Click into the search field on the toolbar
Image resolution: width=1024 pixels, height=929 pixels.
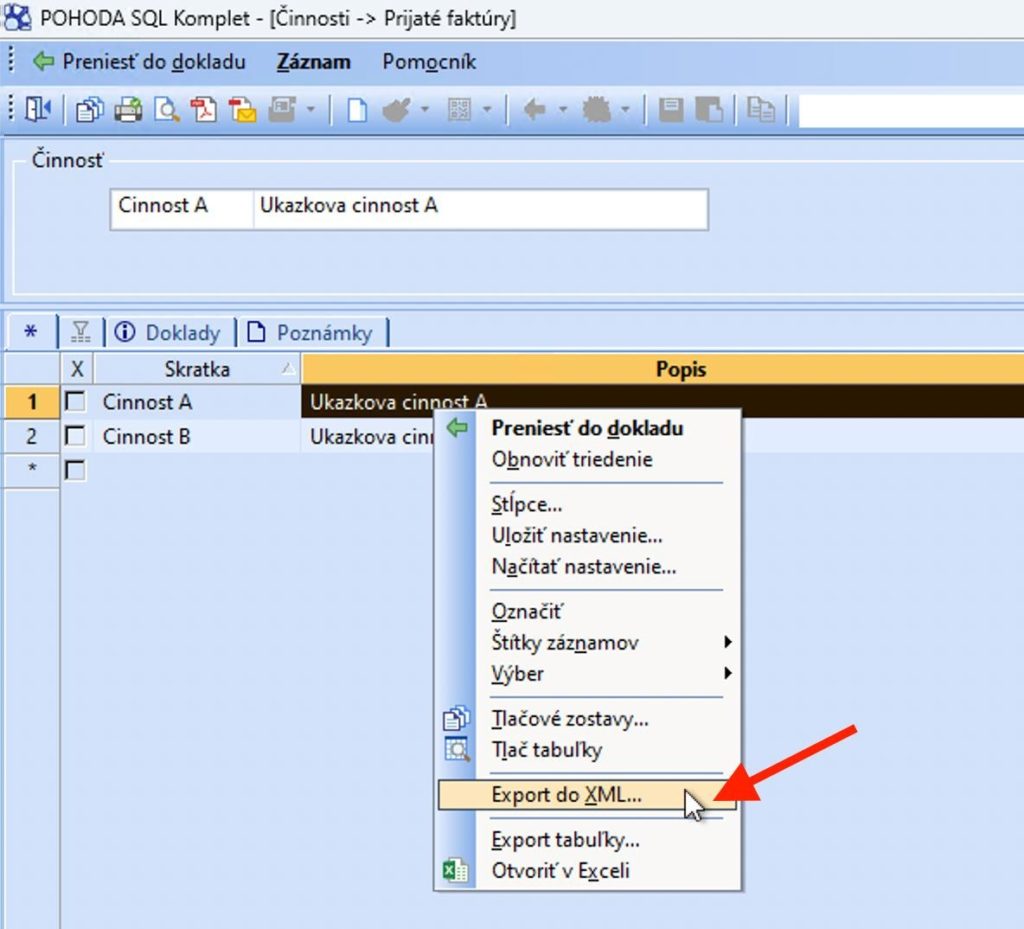(911, 110)
